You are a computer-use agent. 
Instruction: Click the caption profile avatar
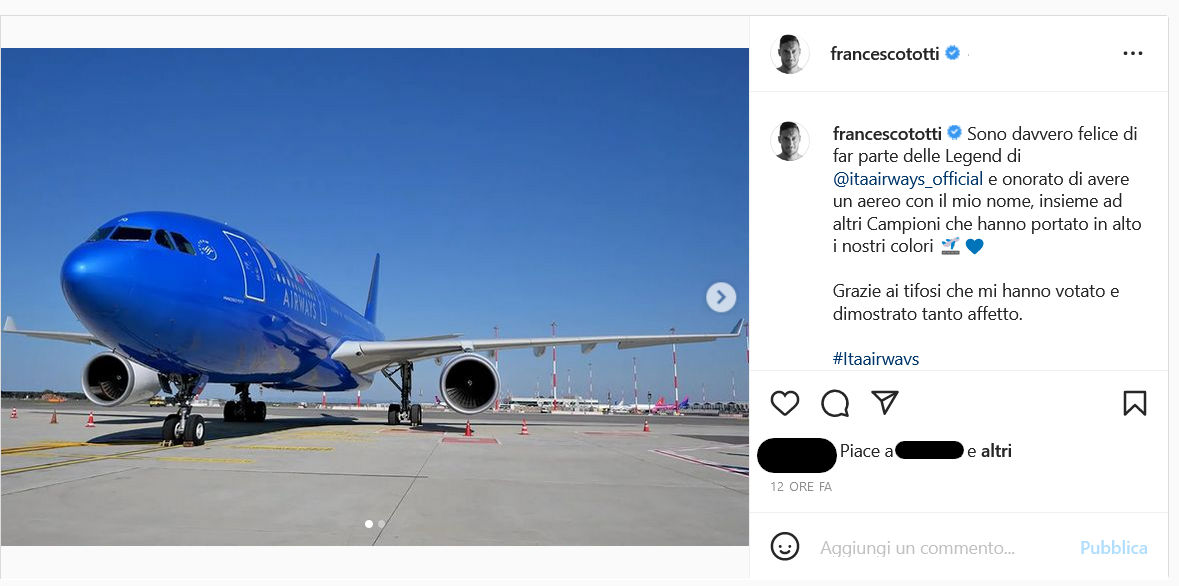pos(789,142)
